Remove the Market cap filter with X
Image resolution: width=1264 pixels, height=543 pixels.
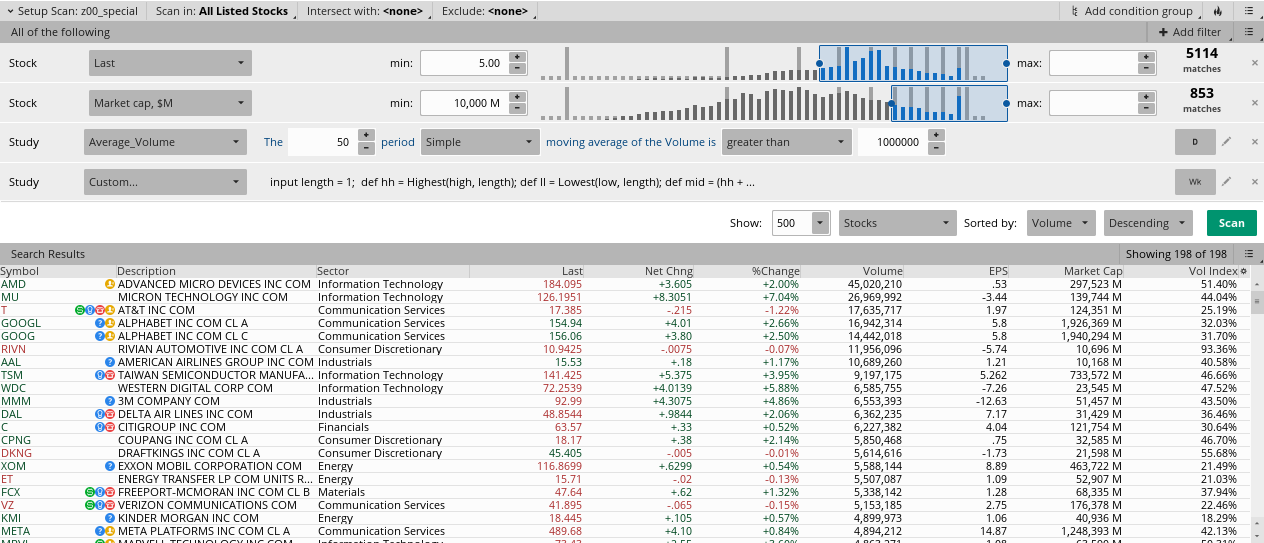point(1255,102)
